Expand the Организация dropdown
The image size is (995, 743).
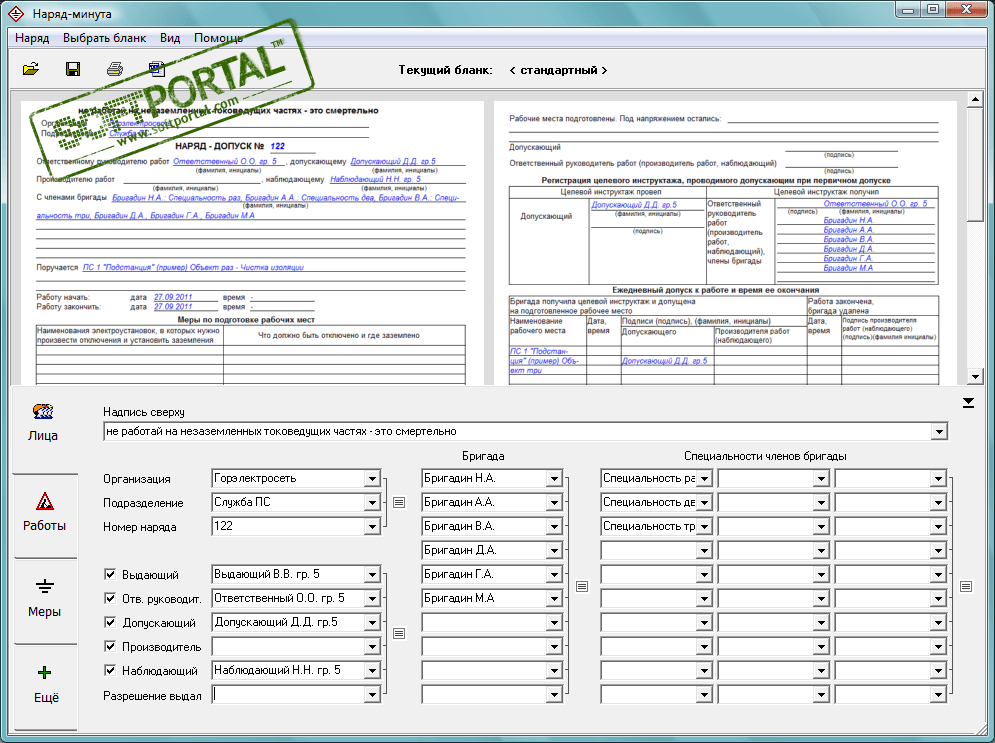click(x=372, y=479)
